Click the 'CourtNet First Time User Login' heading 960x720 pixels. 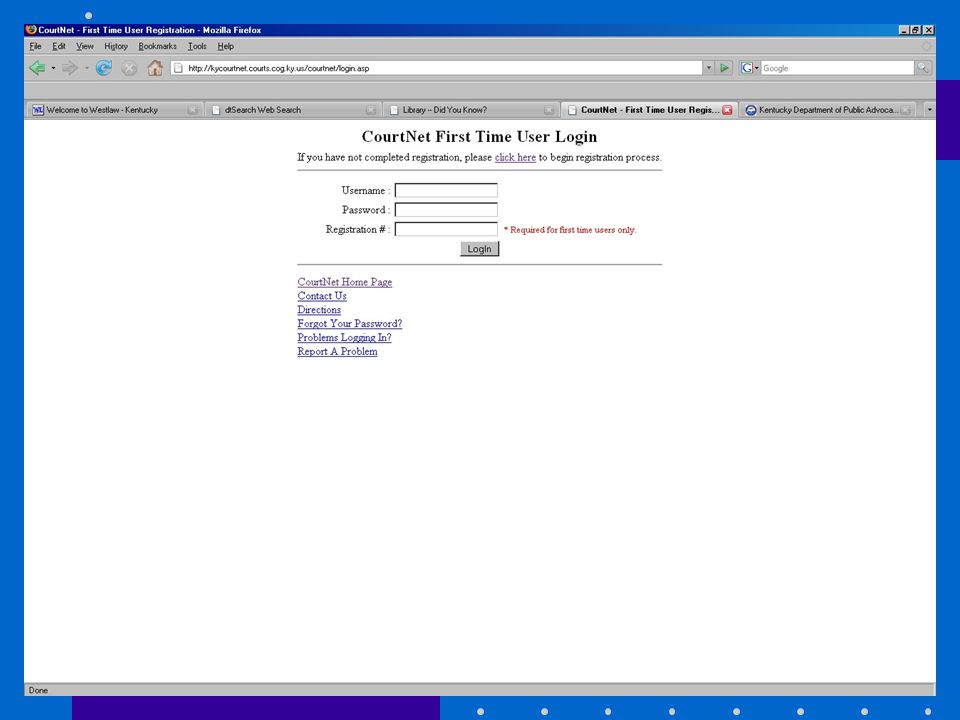click(479, 137)
